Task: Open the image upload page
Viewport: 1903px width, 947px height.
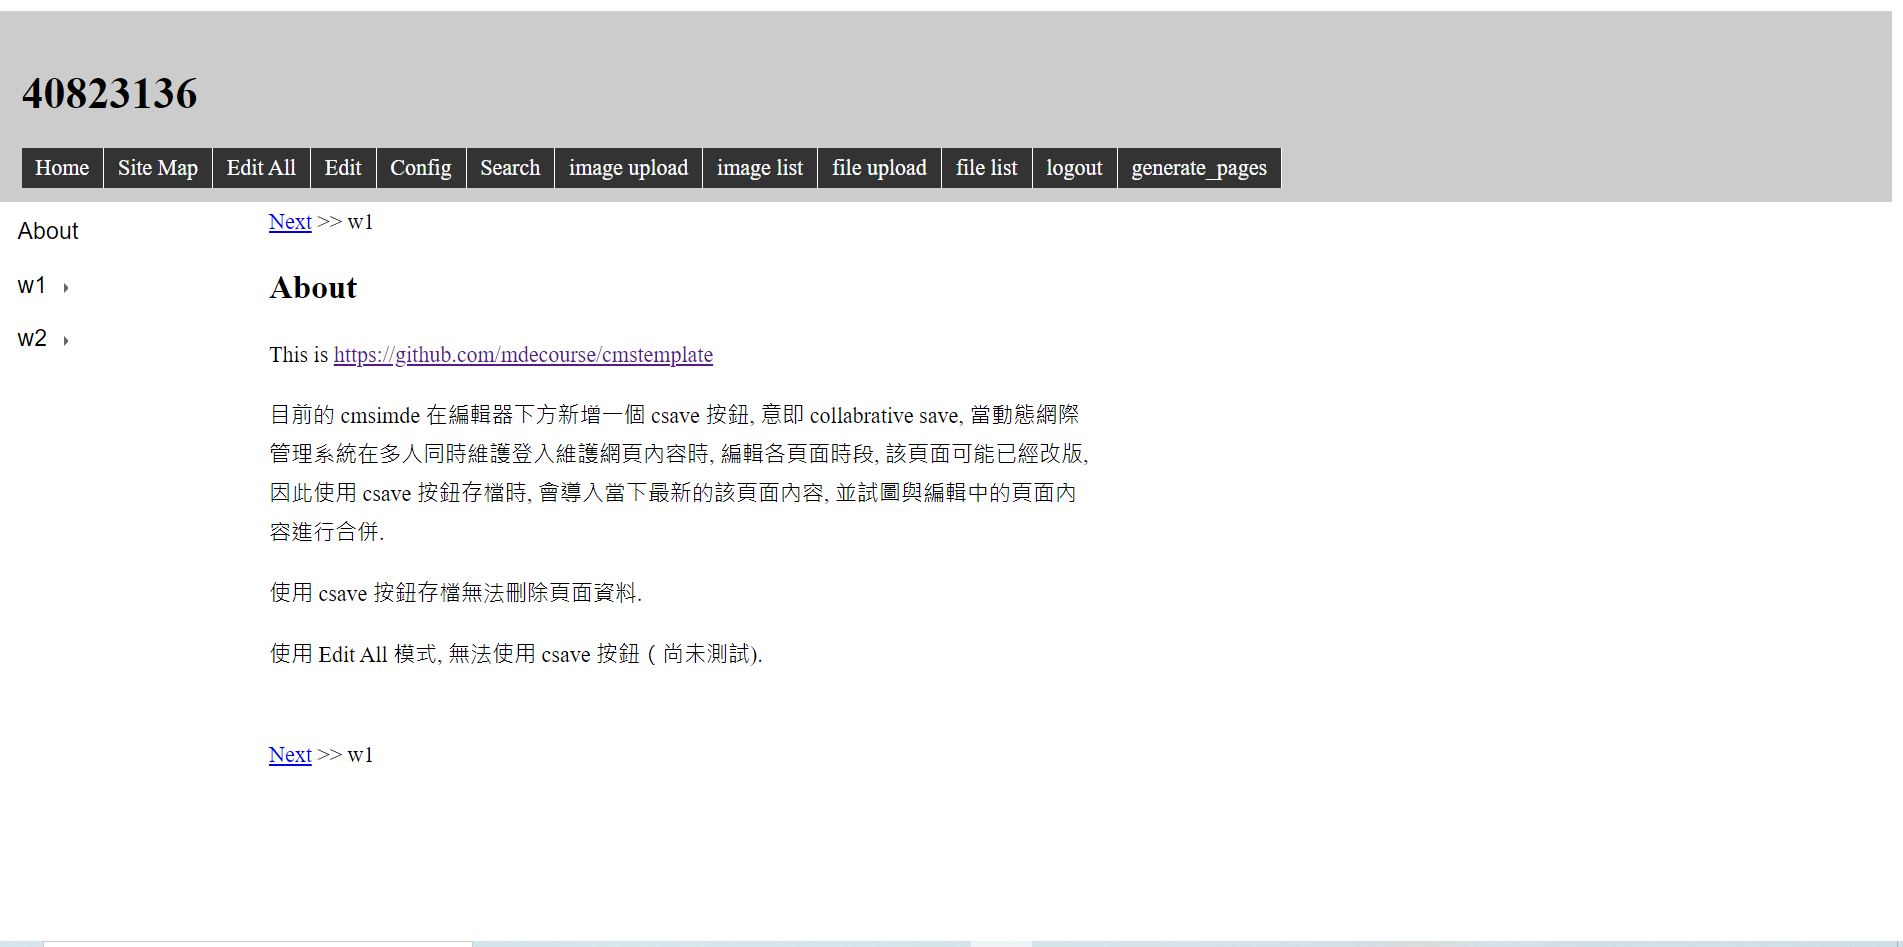Action: click(x=629, y=168)
